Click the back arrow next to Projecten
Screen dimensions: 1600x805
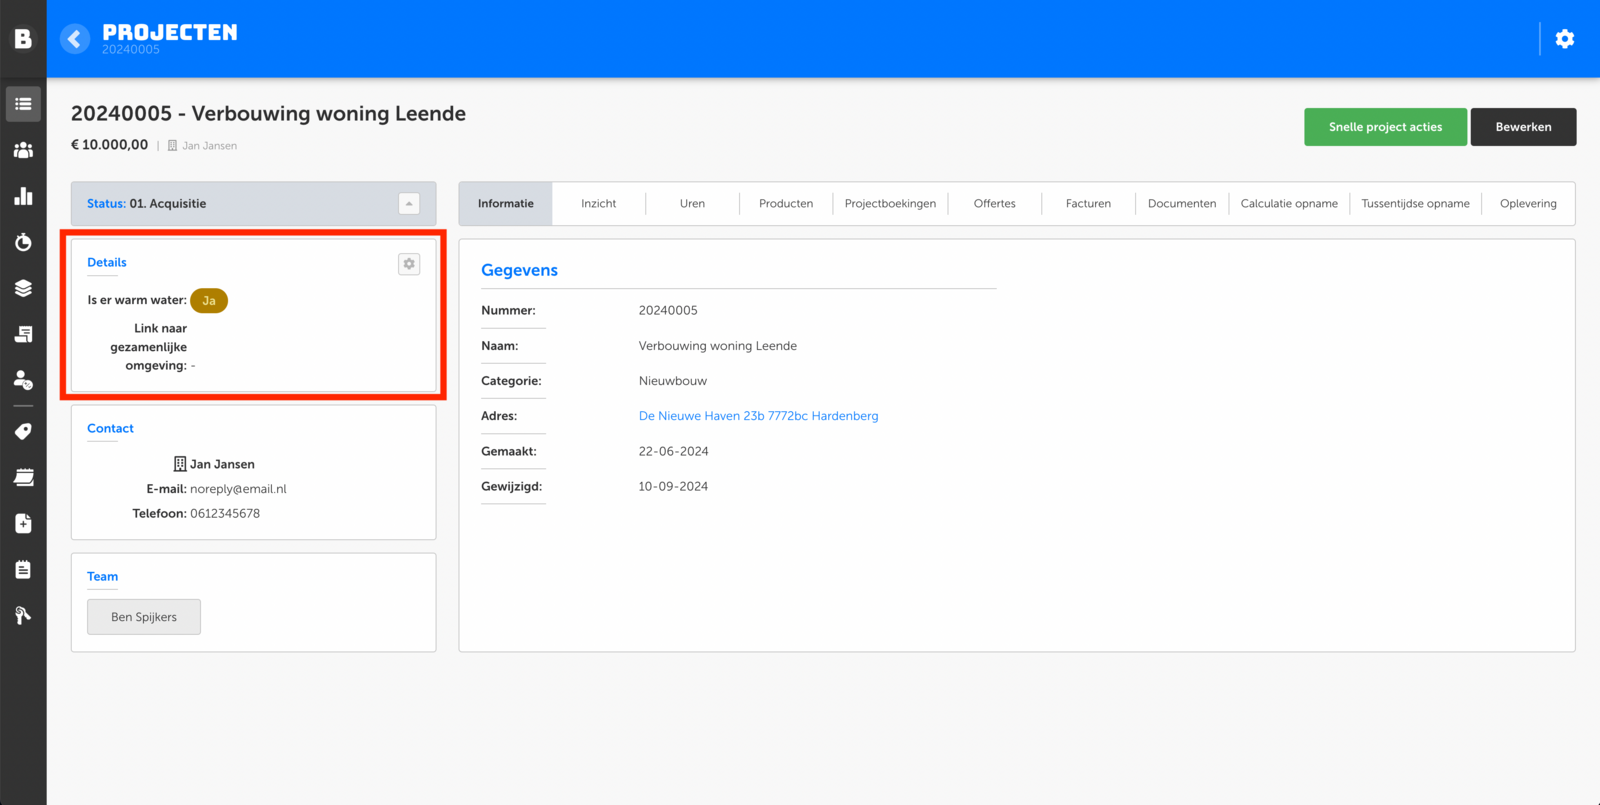click(x=75, y=39)
